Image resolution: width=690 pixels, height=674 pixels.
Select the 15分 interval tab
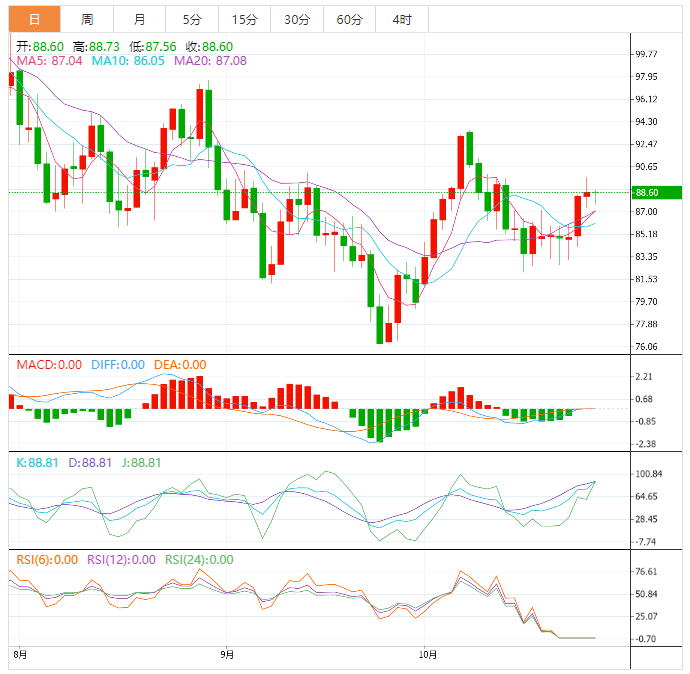click(244, 20)
